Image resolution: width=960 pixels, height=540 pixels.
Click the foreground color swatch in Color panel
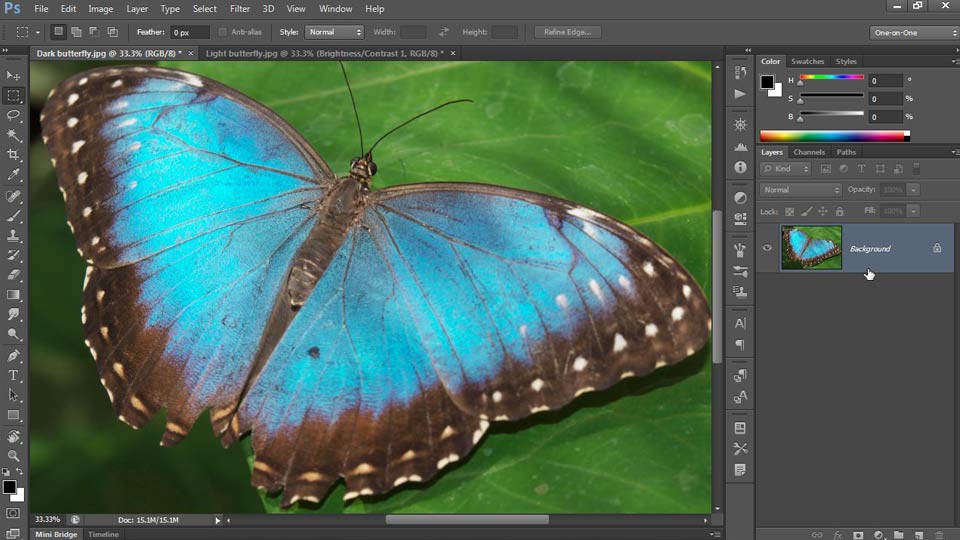click(x=767, y=82)
